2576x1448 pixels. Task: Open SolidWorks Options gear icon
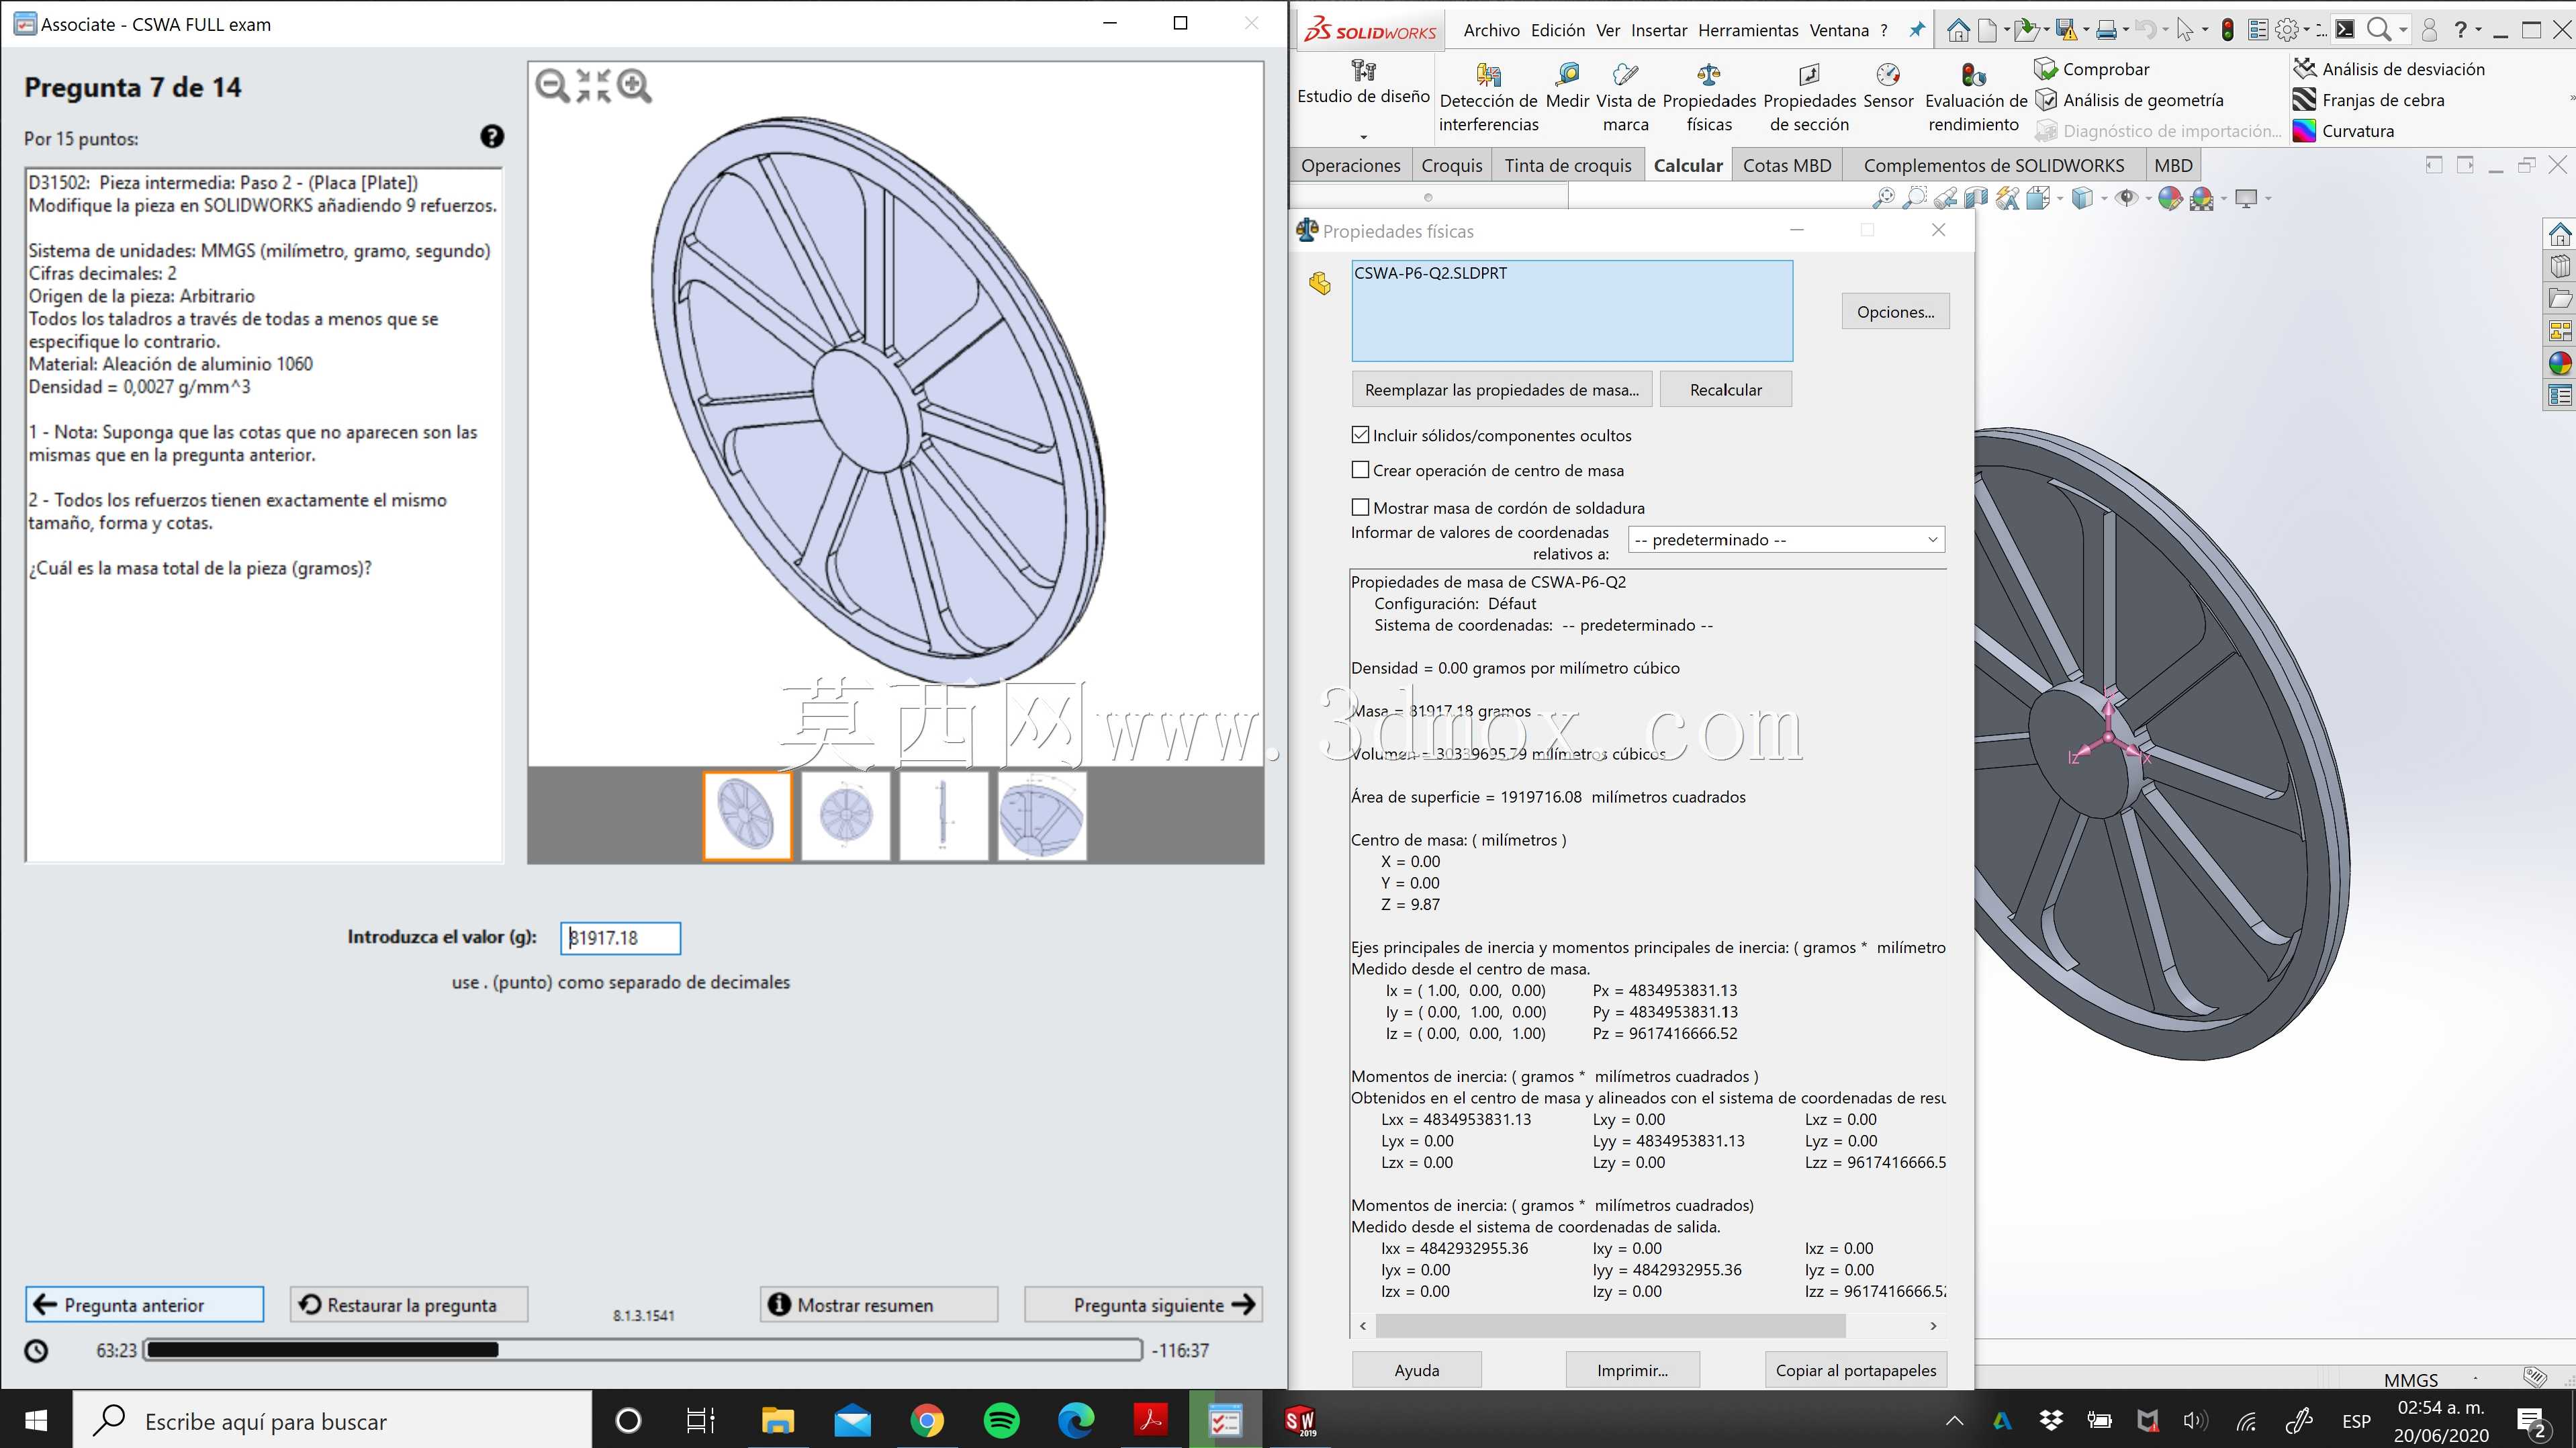pos(2286,31)
